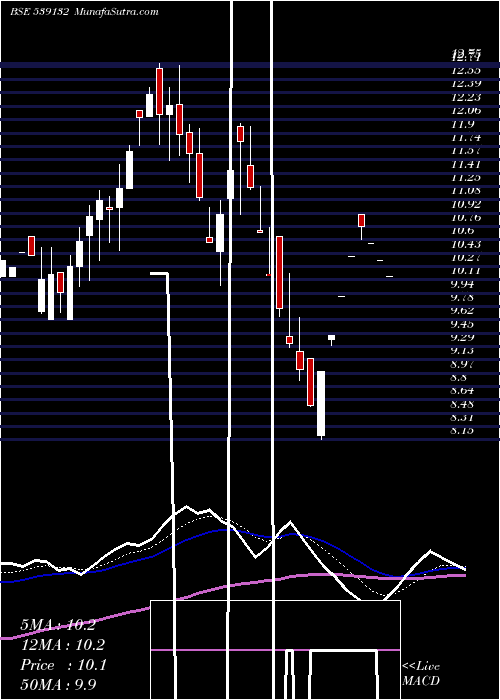Select the 8.15 price axis label

pos(462,431)
